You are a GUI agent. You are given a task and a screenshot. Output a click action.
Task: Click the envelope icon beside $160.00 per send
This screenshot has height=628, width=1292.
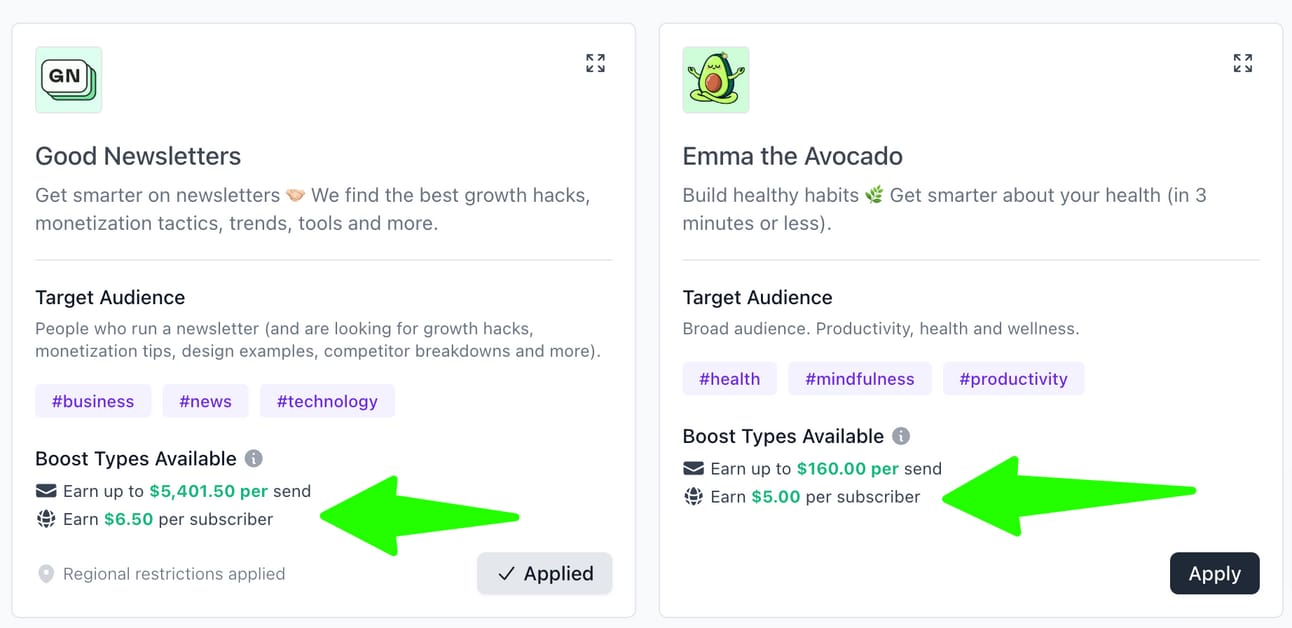tap(693, 469)
